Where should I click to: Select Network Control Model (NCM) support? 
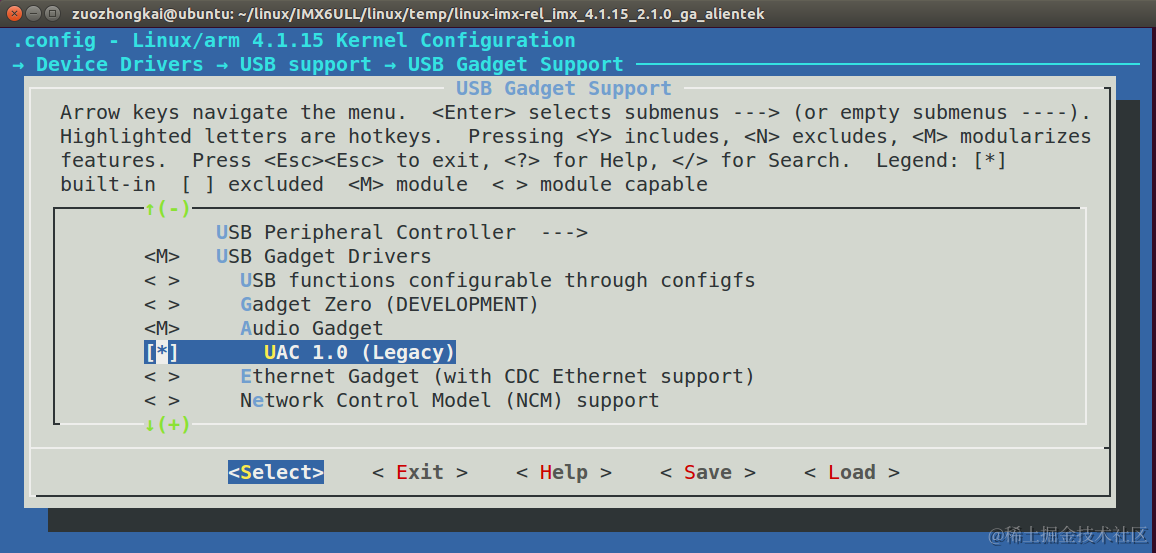[450, 400]
